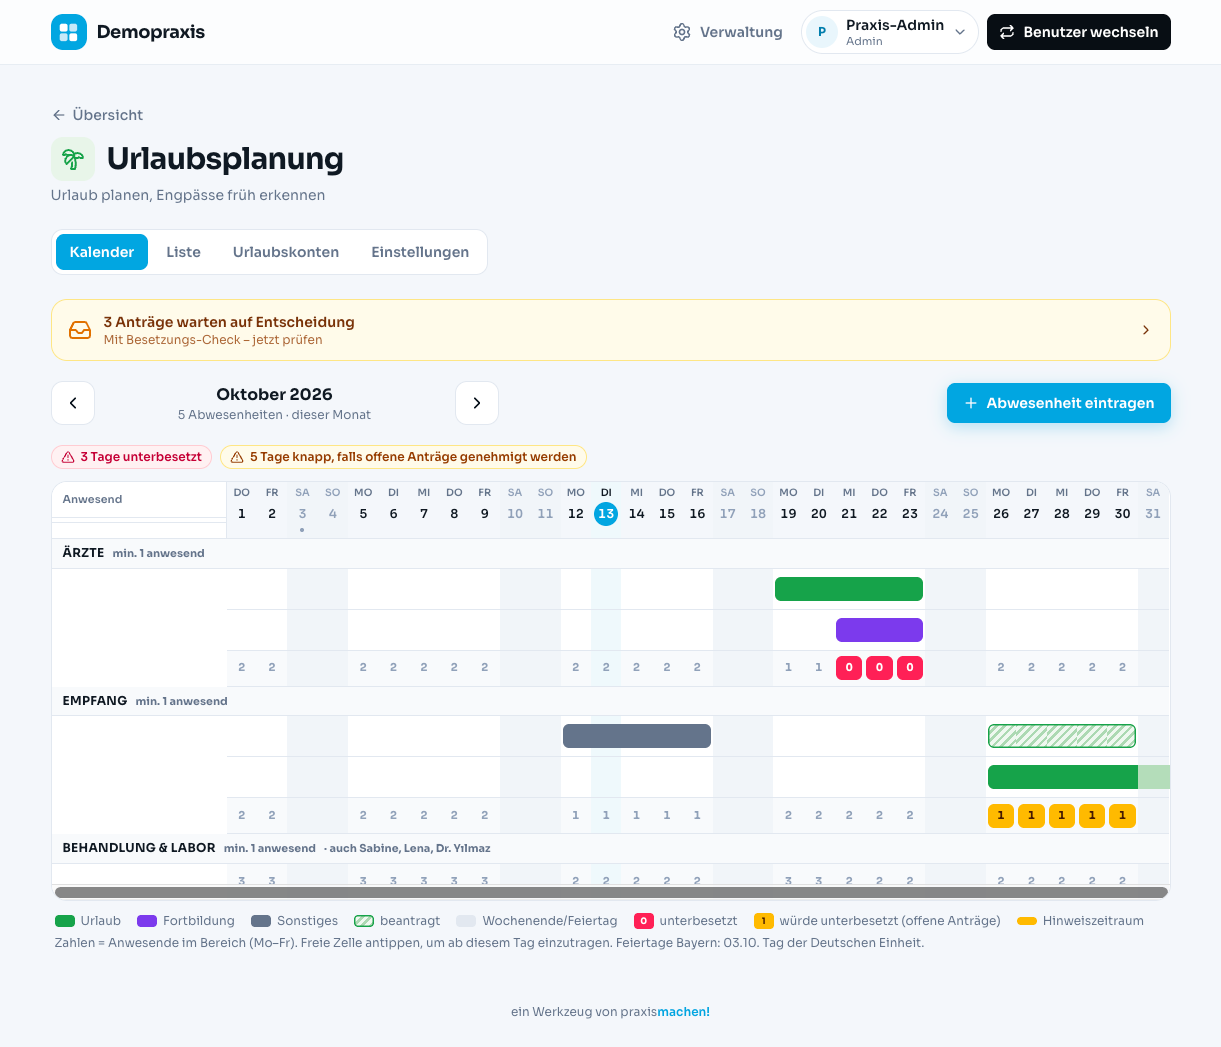Image resolution: width=1221 pixels, height=1047 pixels.
Task: Click the Wochenende/Feiertag legend swatch
Action: coord(466,921)
